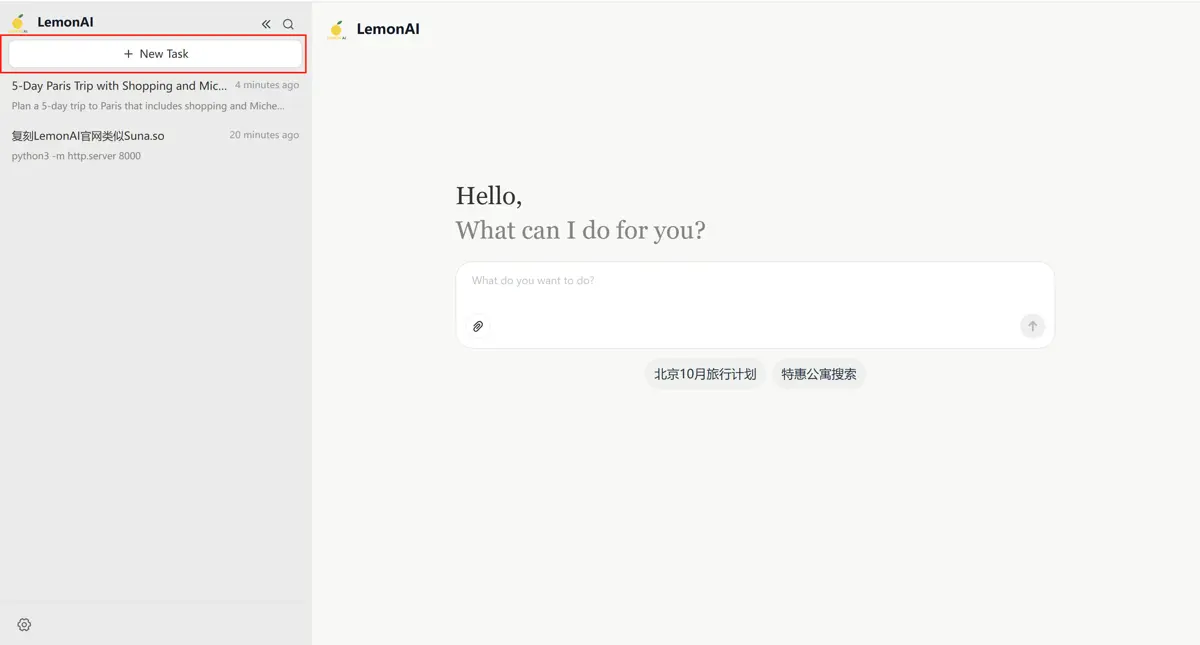Open search with the magnifier icon
This screenshot has width=1200, height=645.
(x=288, y=24)
